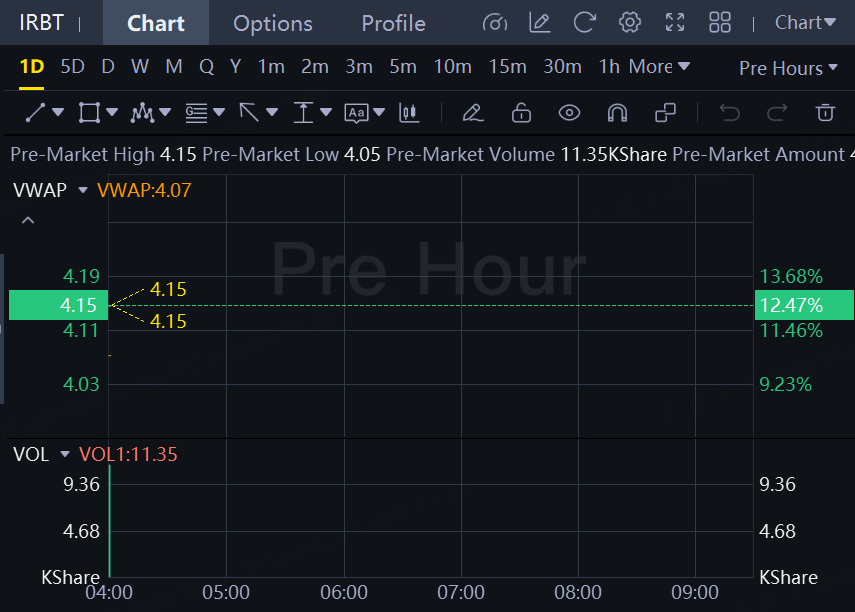Select the 15m interval

[x=507, y=67]
